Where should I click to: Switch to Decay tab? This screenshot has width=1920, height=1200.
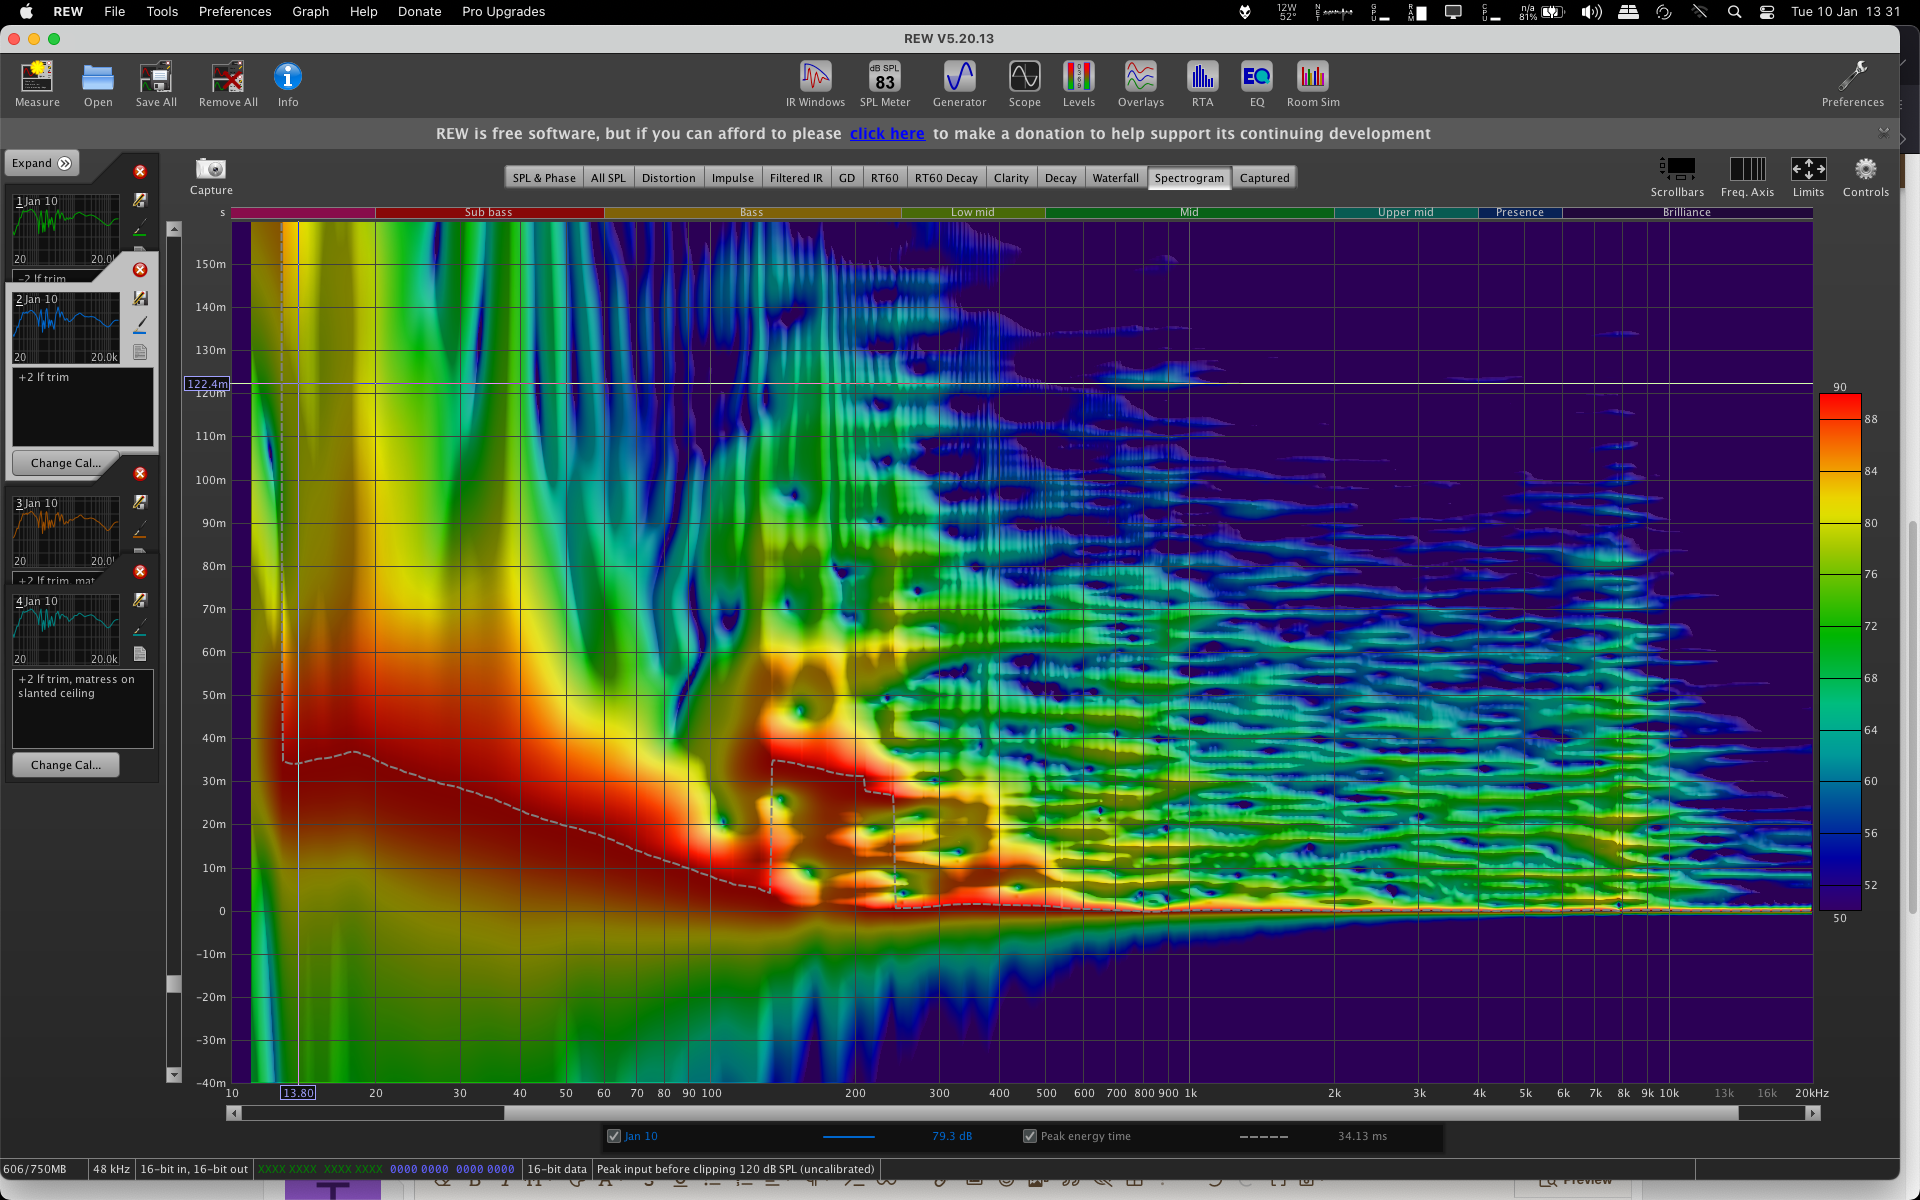pyautogui.click(x=1061, y=178)
